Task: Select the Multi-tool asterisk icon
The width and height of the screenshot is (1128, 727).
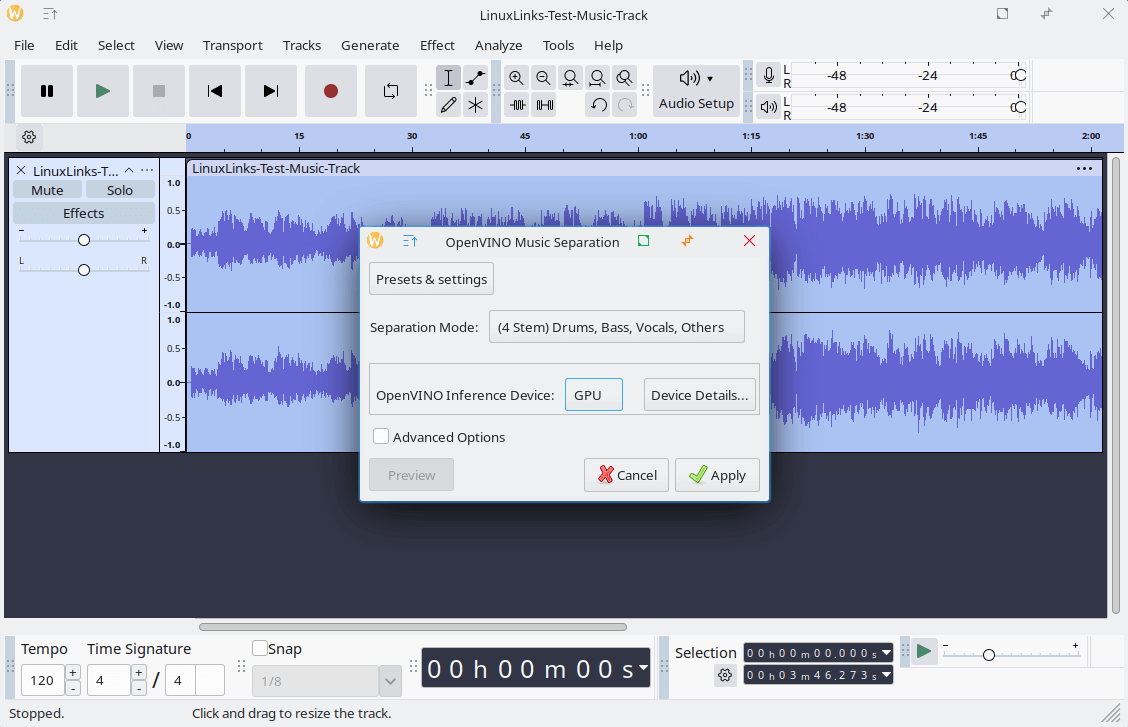Action: coord(476,105)
